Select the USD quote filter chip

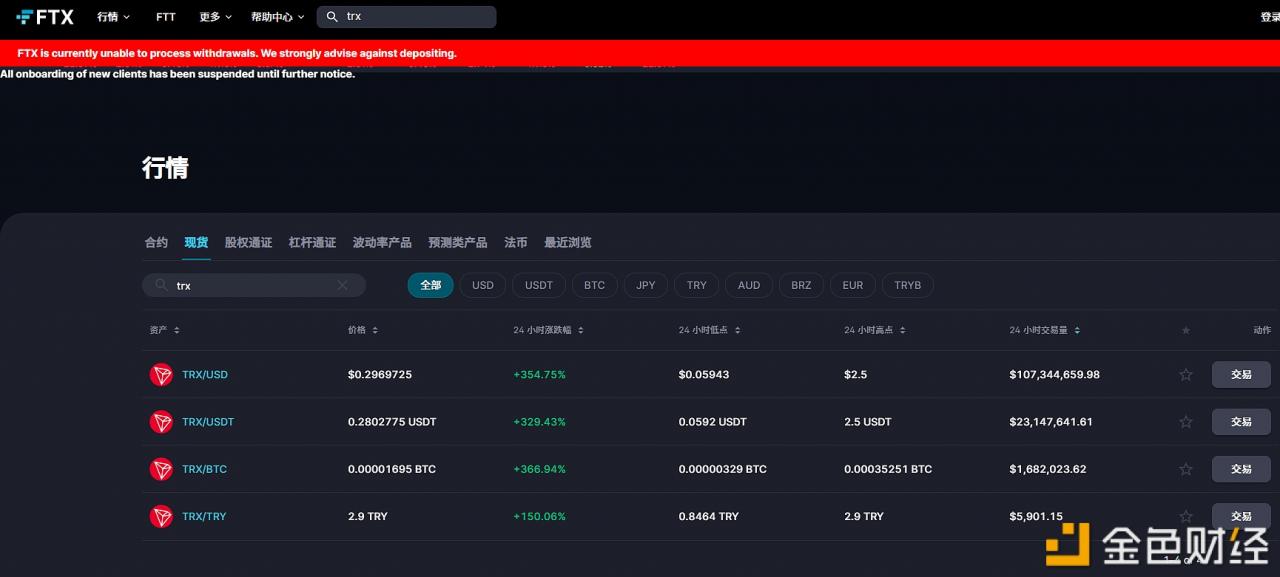pyautogui.click(x=483, y=285)
